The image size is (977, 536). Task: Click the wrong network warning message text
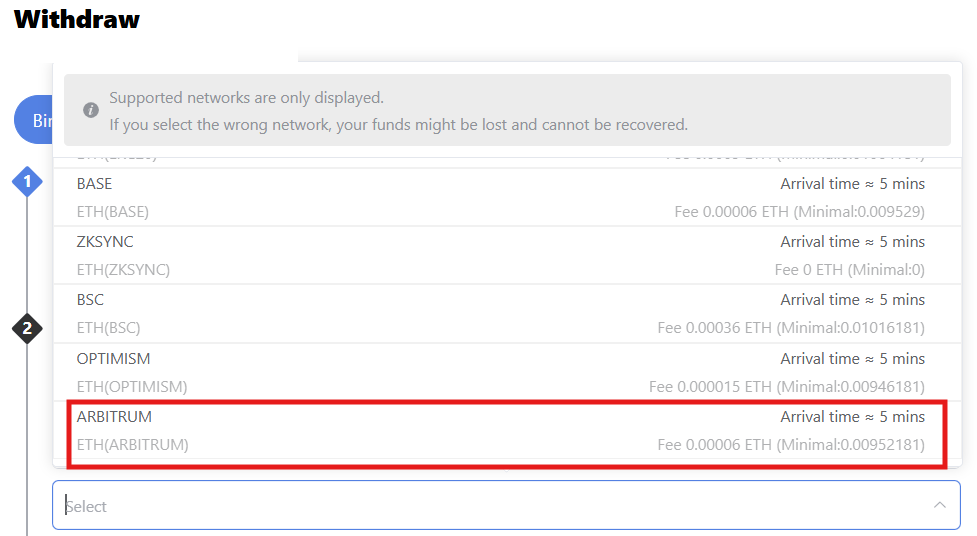pos(398,125)
